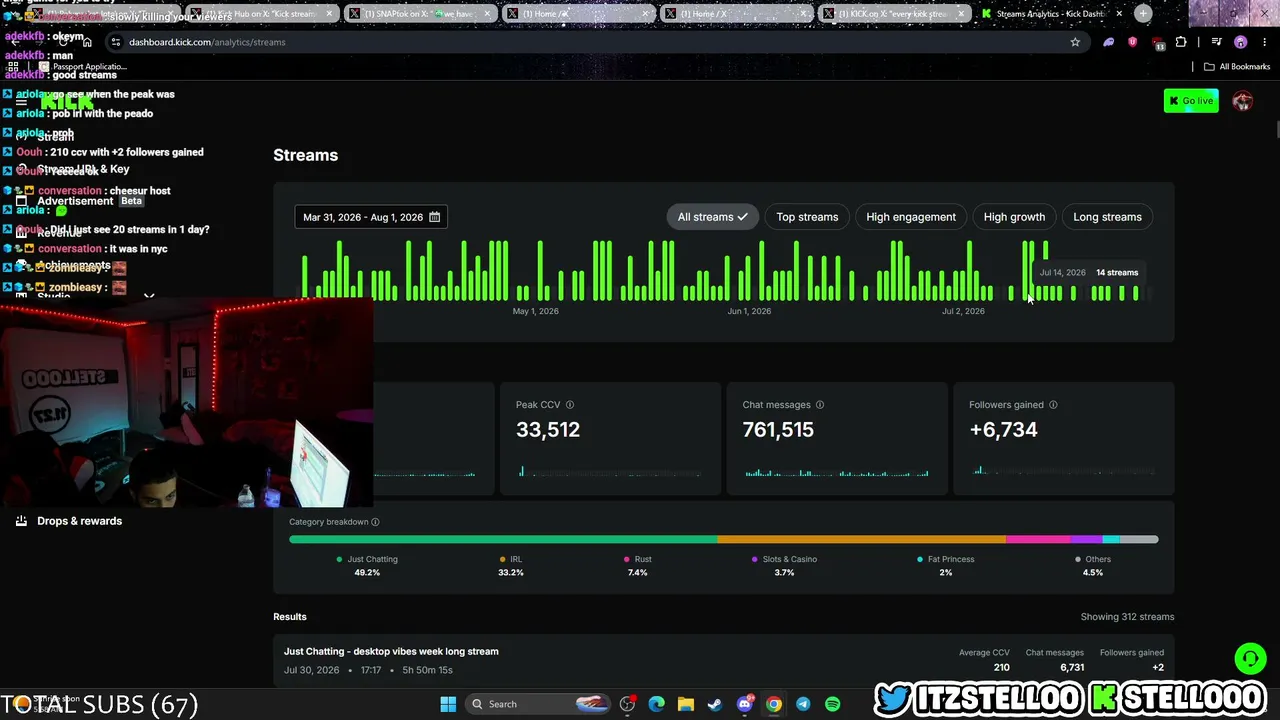Viewport: 1280px width, 720px height.
Task: Open the Windows Start menu
Action: coord(448,704)
